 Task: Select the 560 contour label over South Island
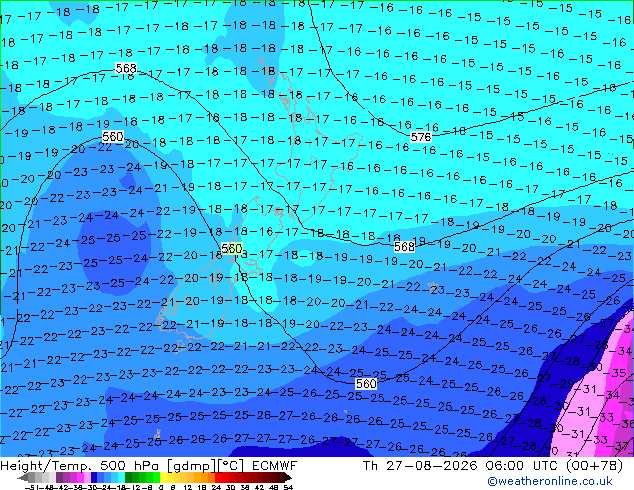tap(232, 248)
